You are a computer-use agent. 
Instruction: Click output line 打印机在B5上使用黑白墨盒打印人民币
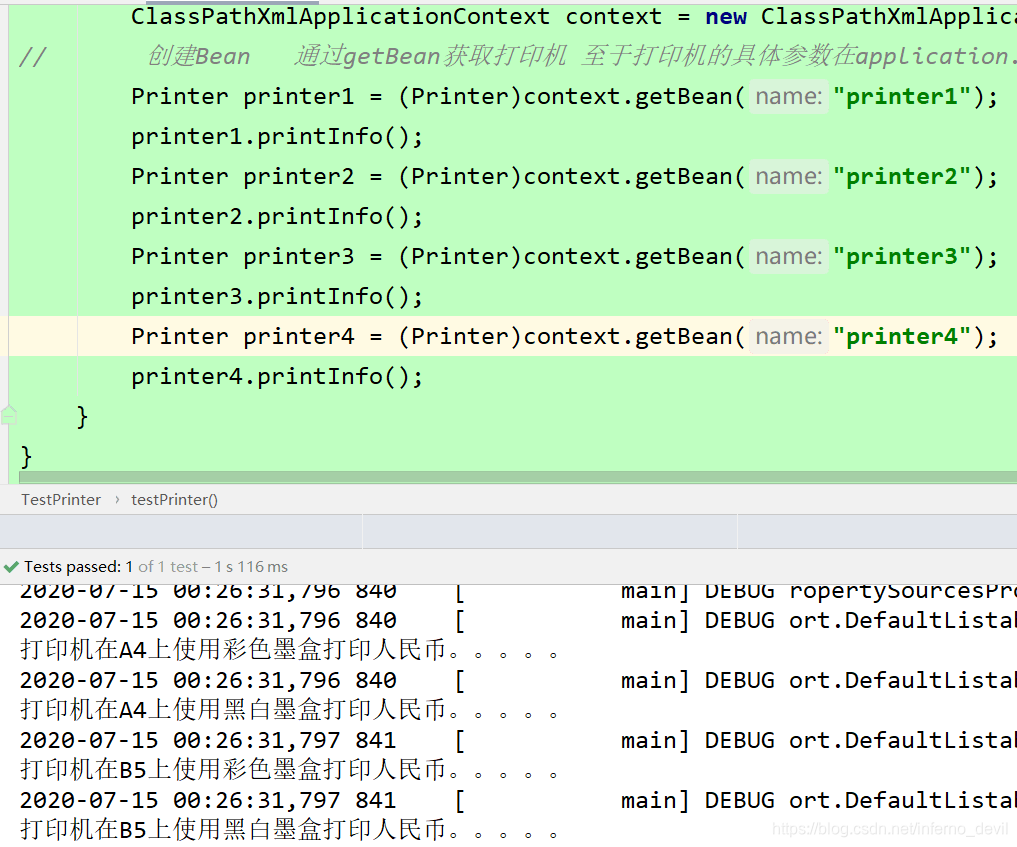[x=289, y=829]
